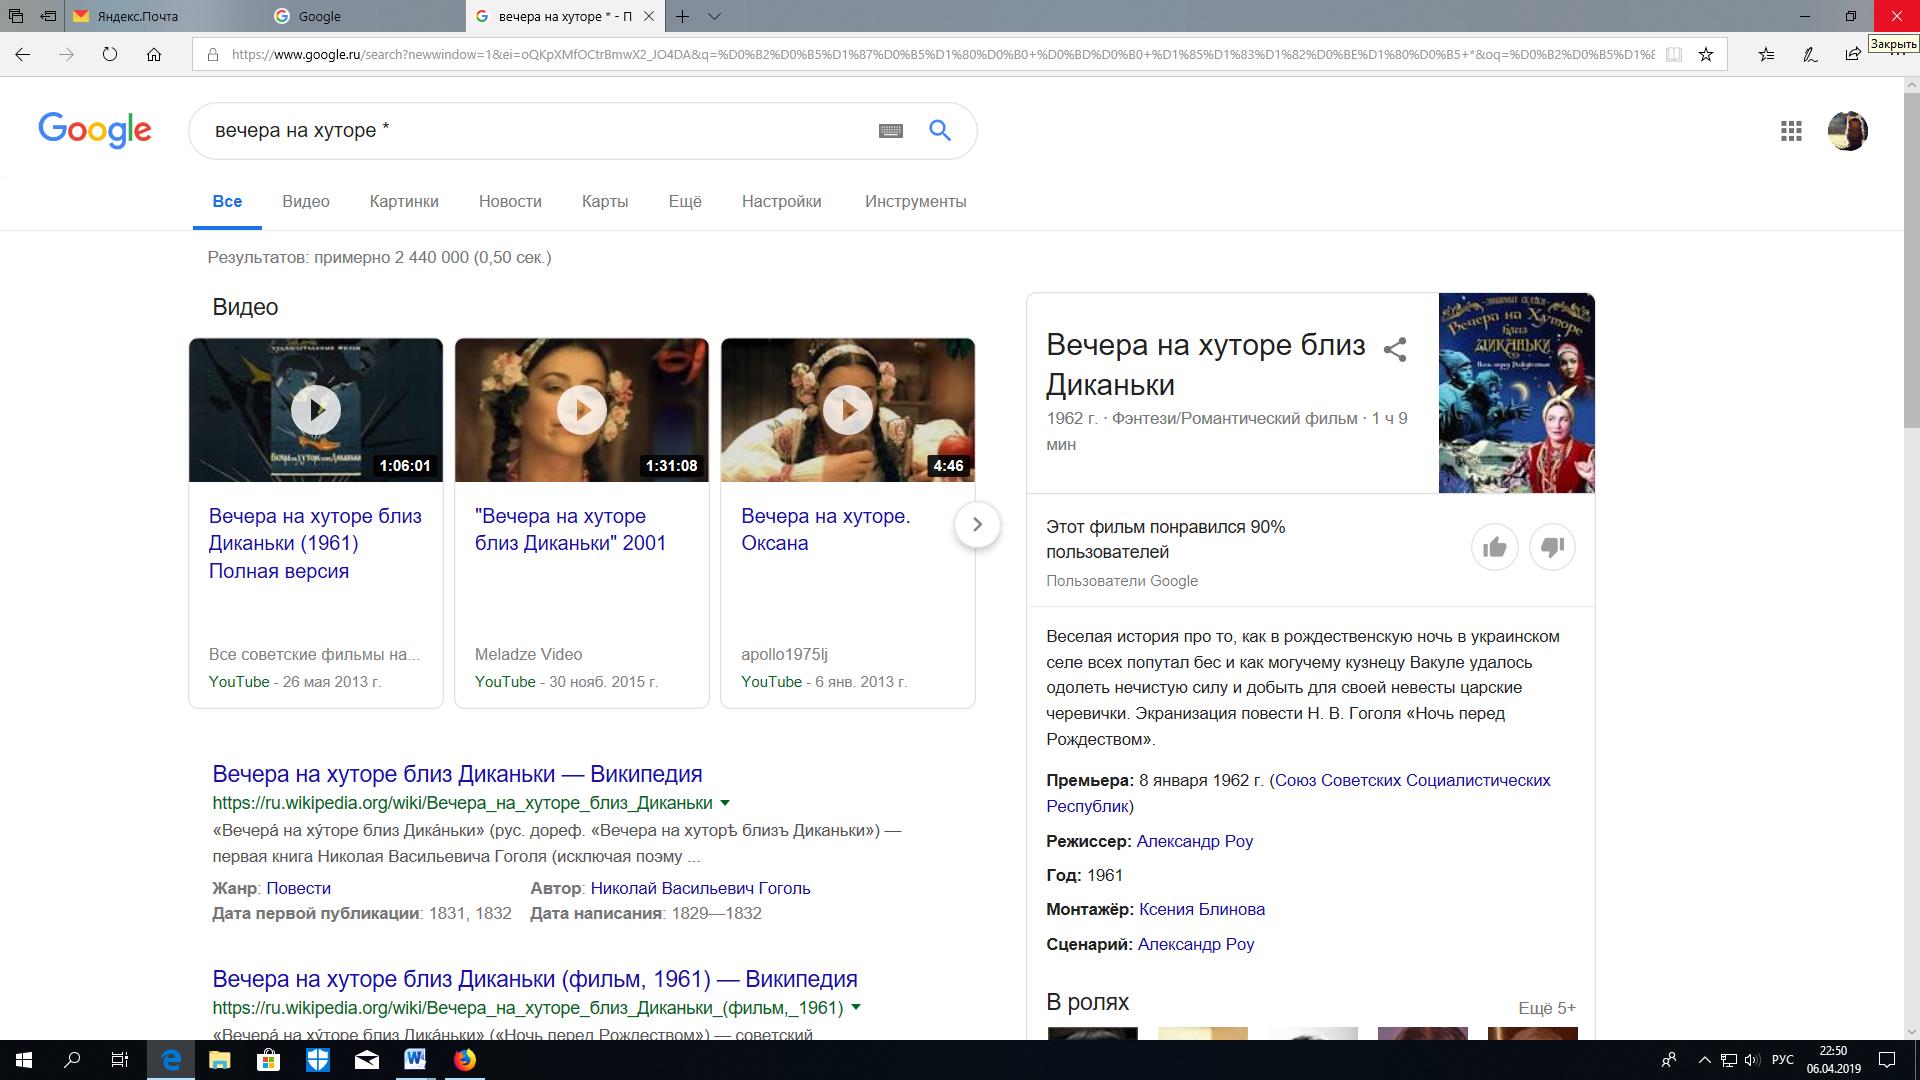Viewport: 1920px width, 1080px height.
Task: Open the Action Center notifications
Action: (1888, 1060)
